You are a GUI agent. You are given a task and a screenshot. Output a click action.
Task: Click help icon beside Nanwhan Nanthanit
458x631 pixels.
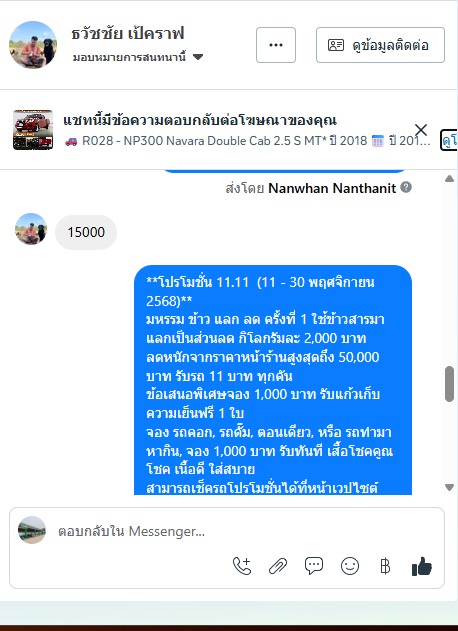tap(406, 187)
